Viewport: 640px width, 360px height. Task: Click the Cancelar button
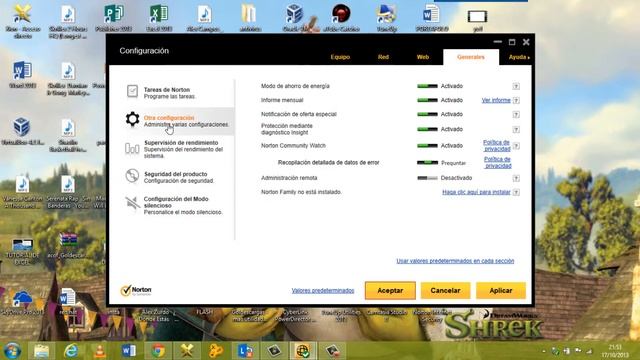[x=445, y=291]
